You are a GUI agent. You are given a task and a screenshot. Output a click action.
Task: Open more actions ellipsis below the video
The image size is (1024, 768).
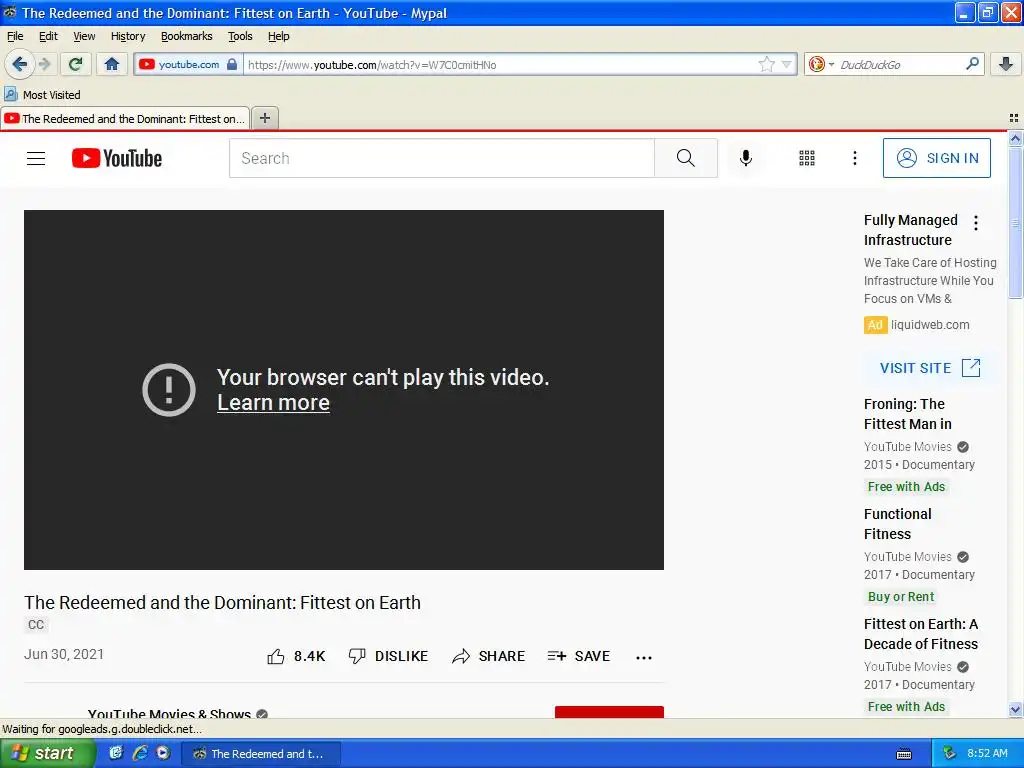coord(644,658)
